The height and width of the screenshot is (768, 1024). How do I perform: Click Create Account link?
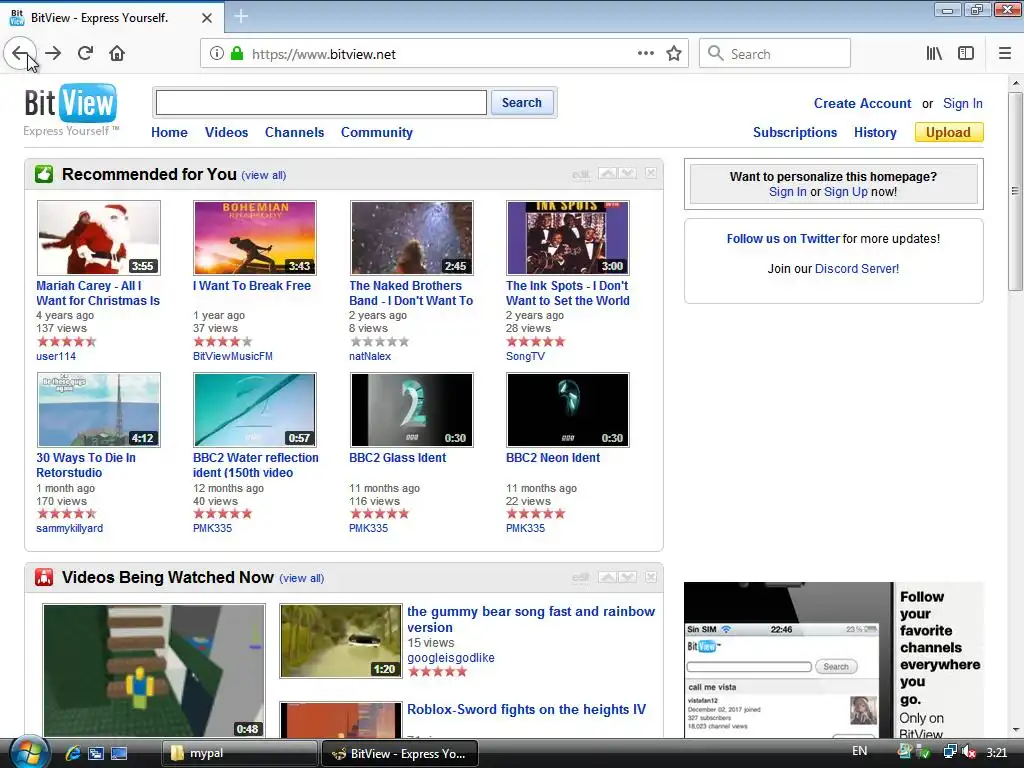(862, 103)
